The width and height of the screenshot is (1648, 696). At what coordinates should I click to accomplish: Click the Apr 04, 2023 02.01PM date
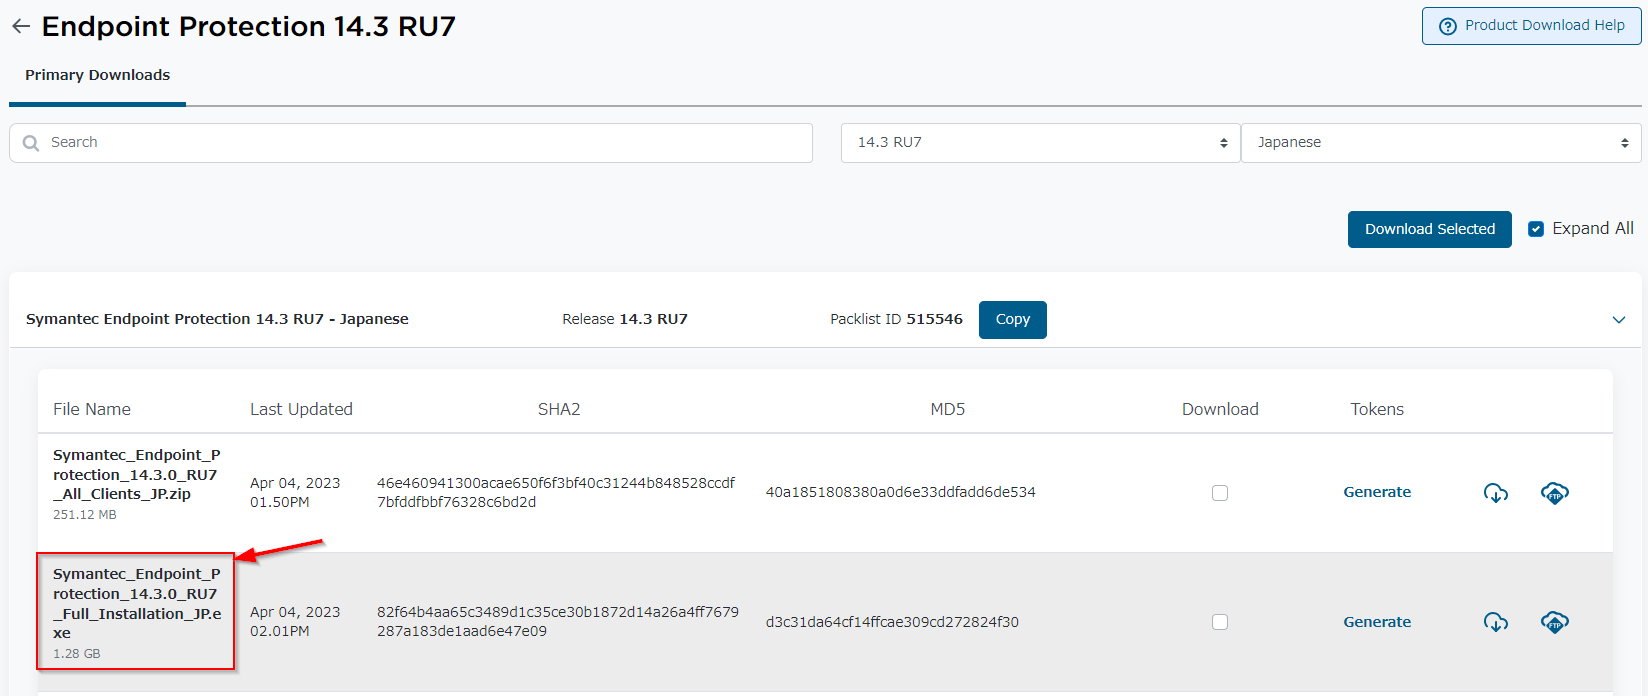[295, 621]
